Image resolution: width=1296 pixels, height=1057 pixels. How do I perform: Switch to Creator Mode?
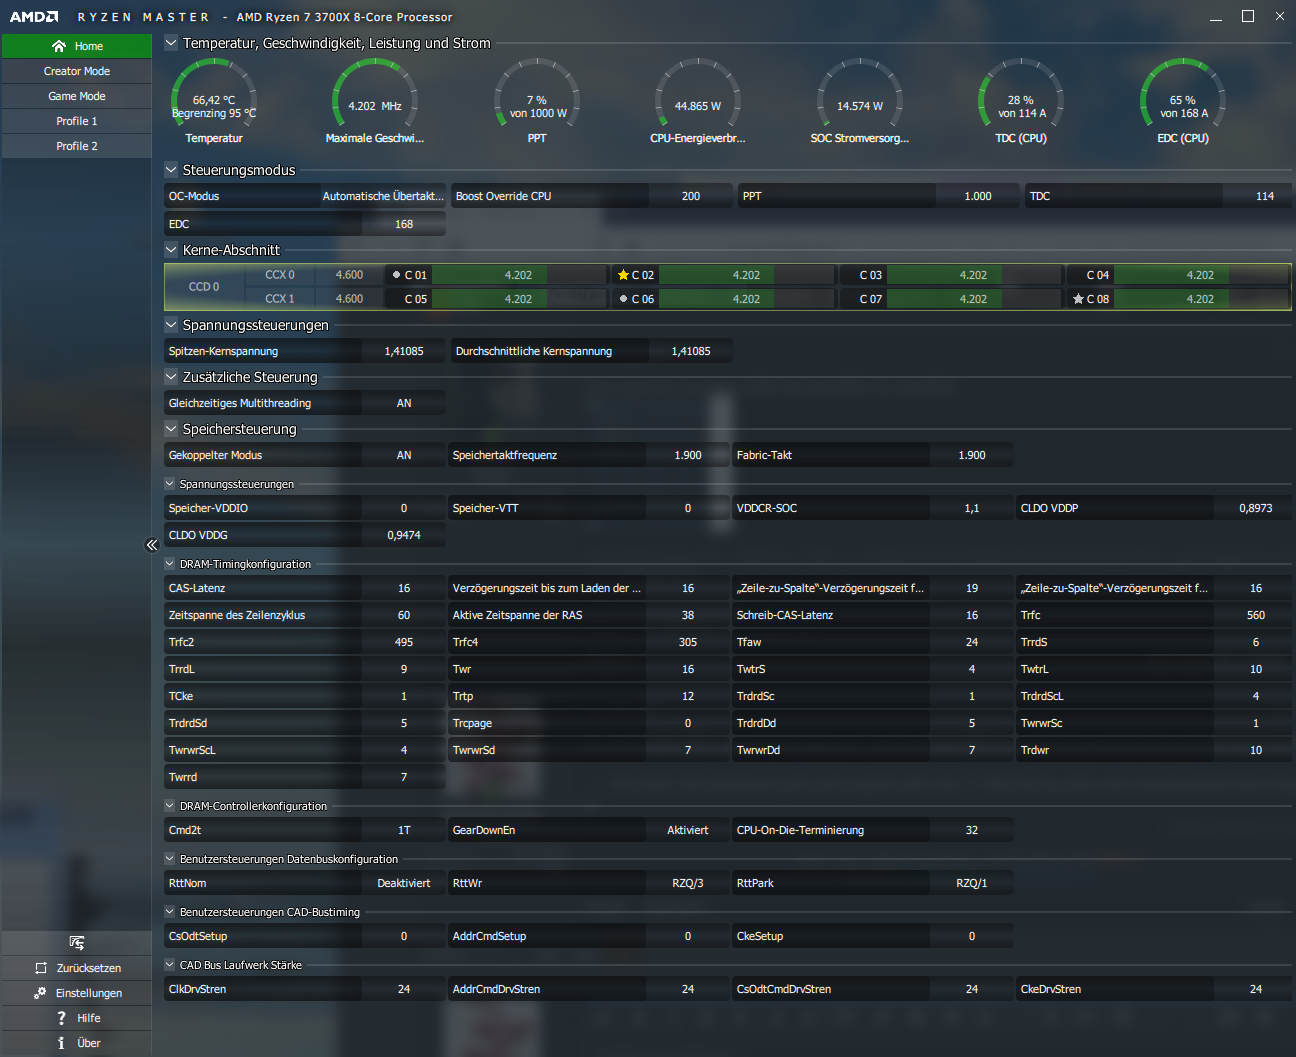pyautogui.click(x=77, y=71)
